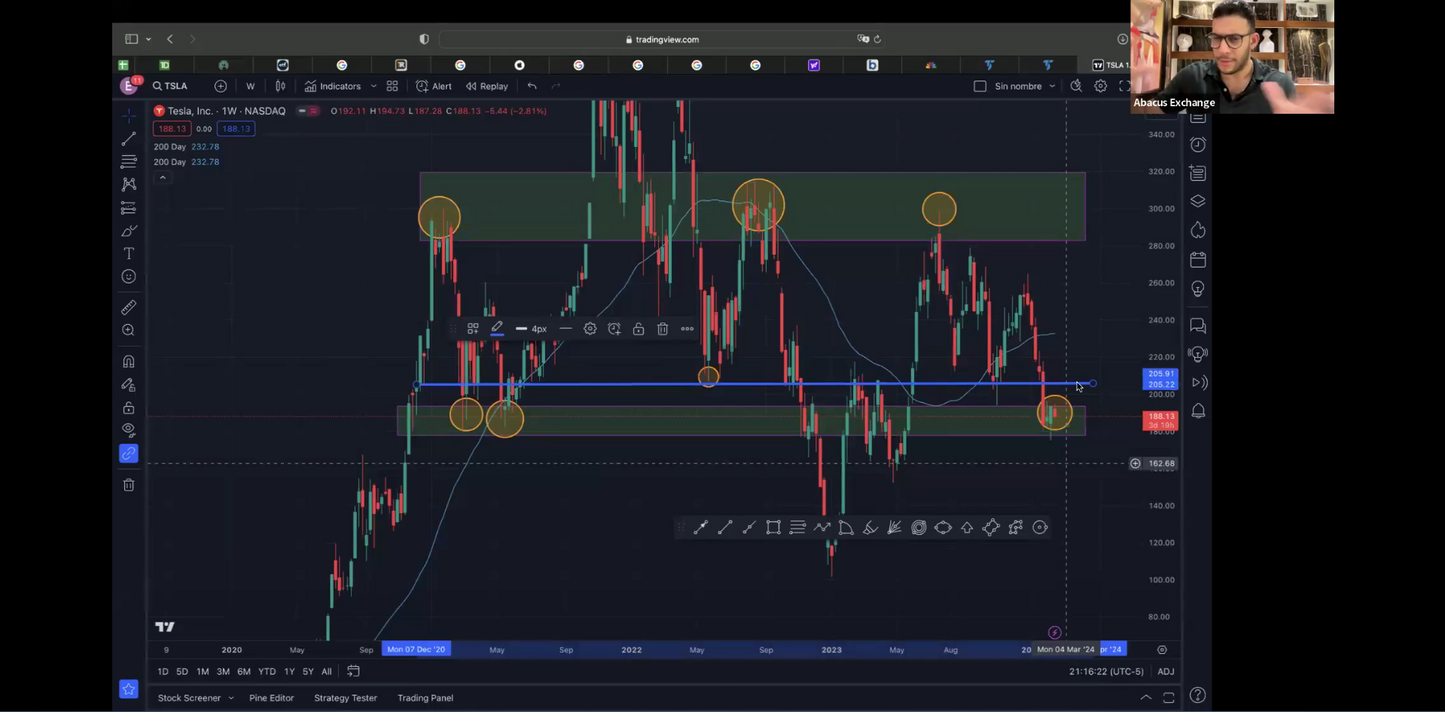Switch to the Strategy Tester tab
Image resolution: width=1445 pixels, height=712 pixels.
345,698
